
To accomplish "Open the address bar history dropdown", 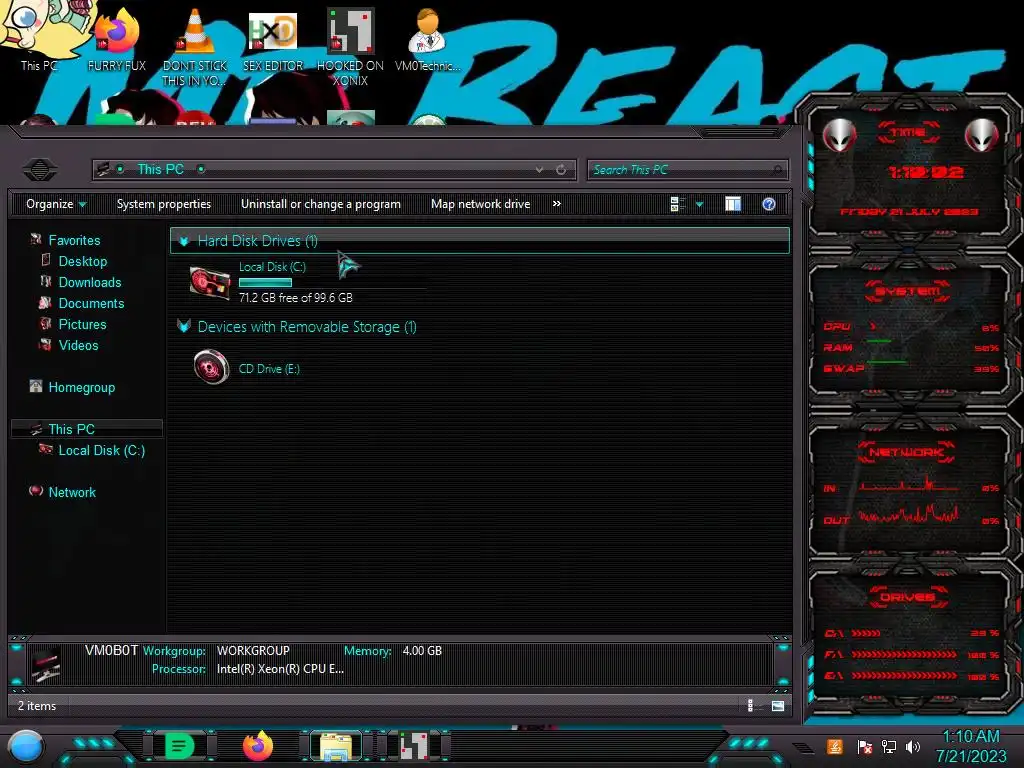I will coord(539,170).
